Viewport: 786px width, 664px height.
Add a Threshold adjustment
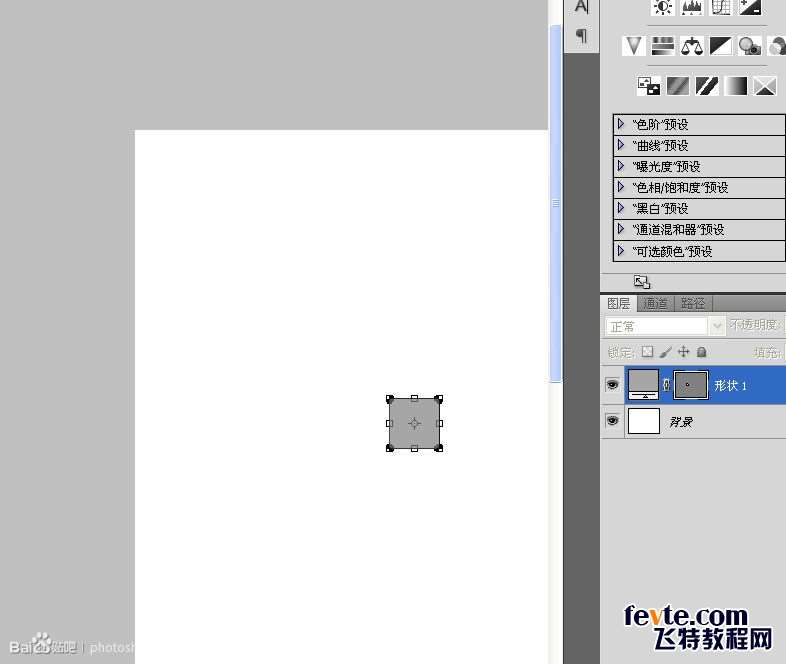(707, 86)
